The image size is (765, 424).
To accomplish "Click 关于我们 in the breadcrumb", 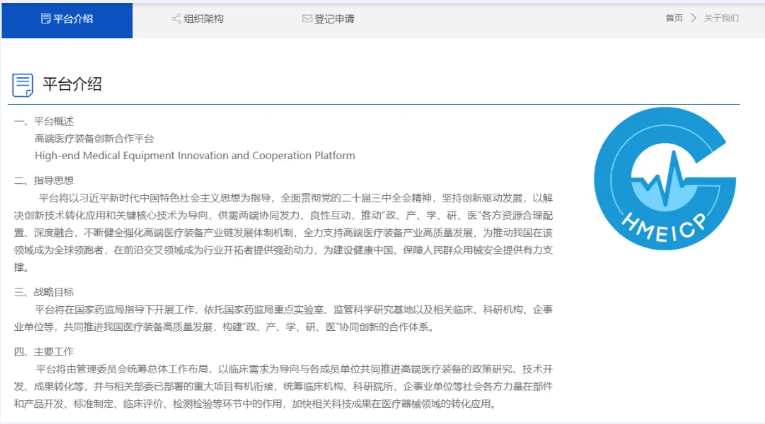I will [x=721, y=18].
